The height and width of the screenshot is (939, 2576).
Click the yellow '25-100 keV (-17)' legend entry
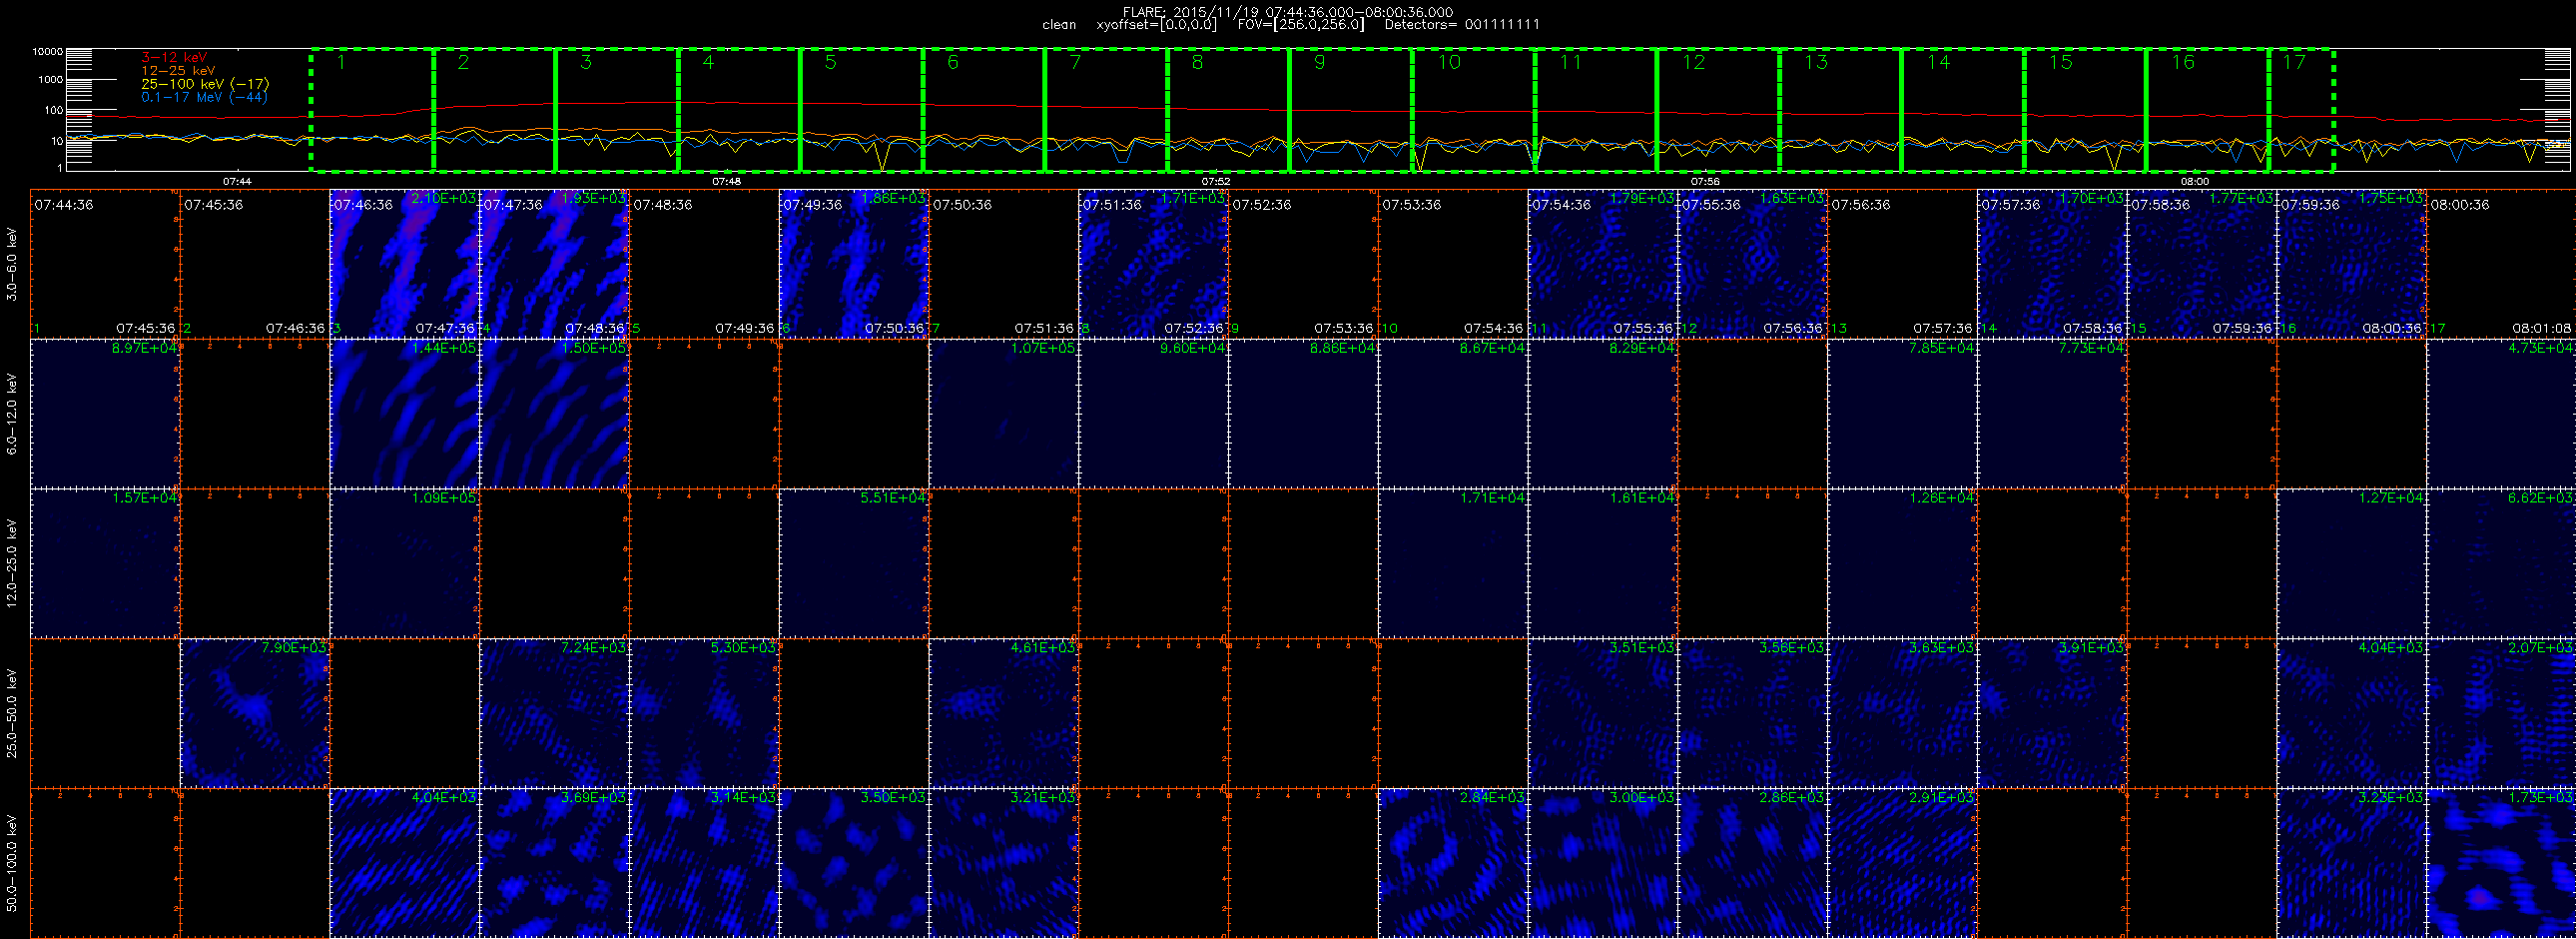click(205, 84)
